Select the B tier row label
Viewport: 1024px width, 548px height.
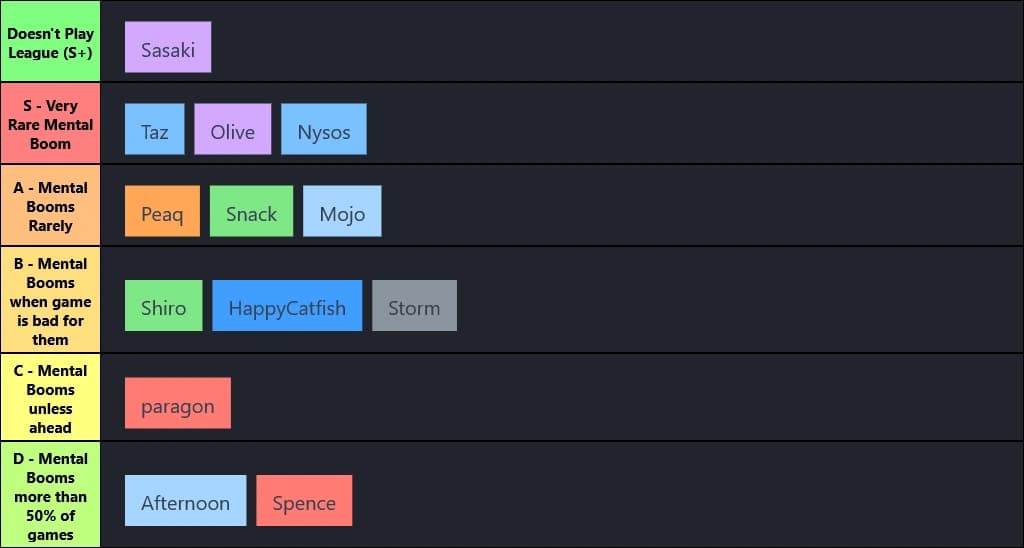[x=50, y=300]
